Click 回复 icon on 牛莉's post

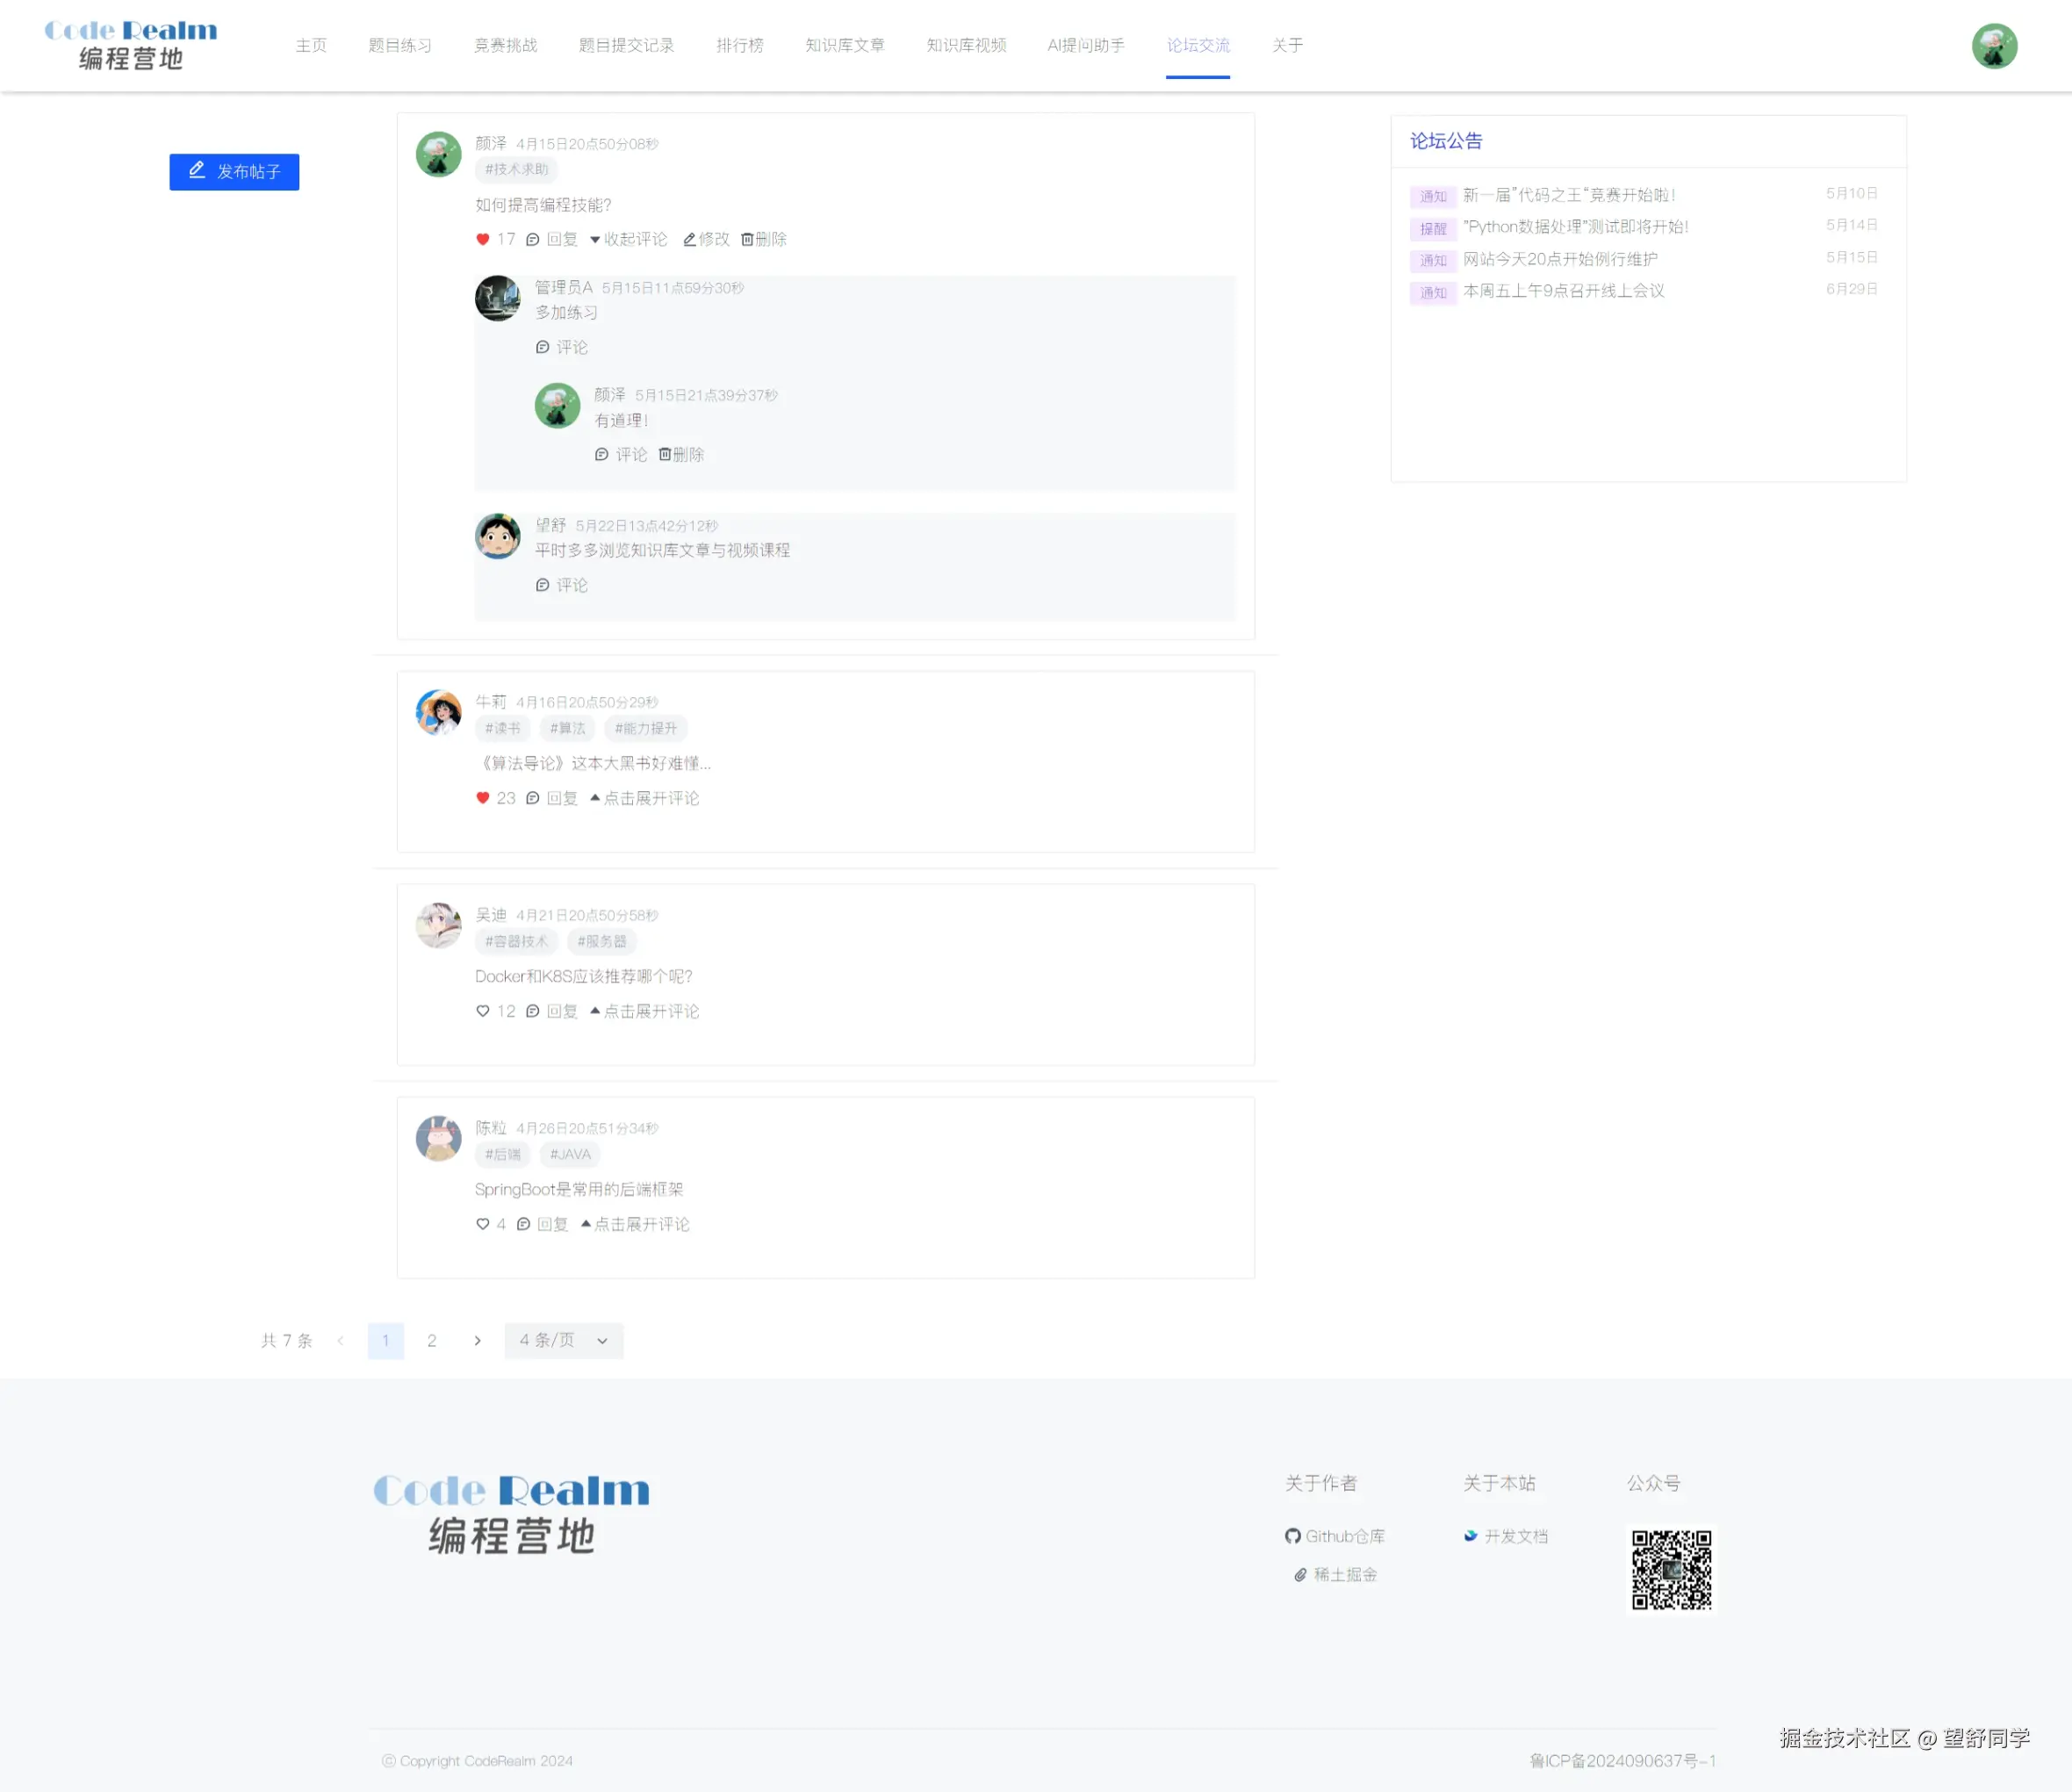pyautogui.click(x=533, y=799)
